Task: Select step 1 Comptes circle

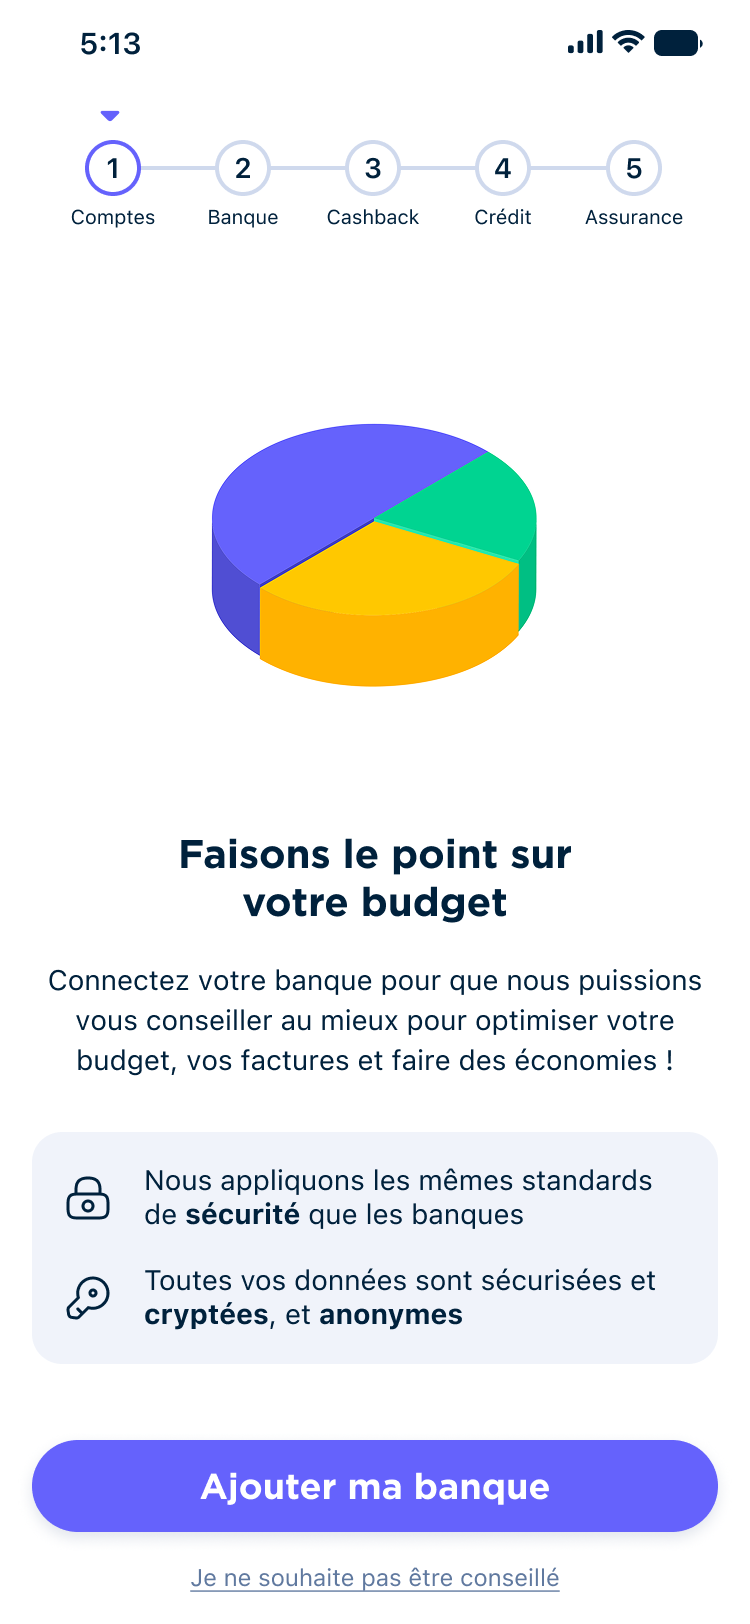Action: point(113,168)
